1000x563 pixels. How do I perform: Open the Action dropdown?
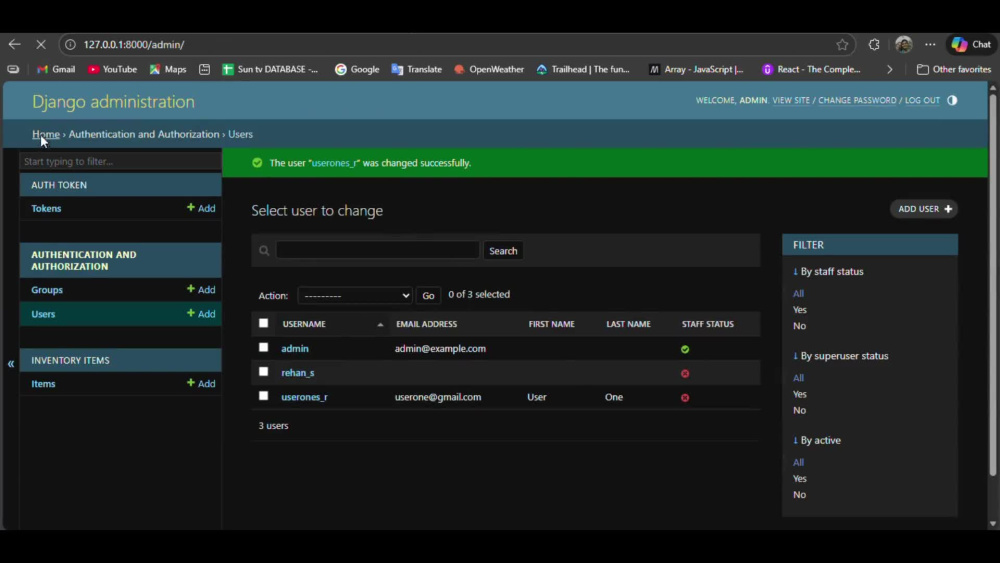coord(355,296)
